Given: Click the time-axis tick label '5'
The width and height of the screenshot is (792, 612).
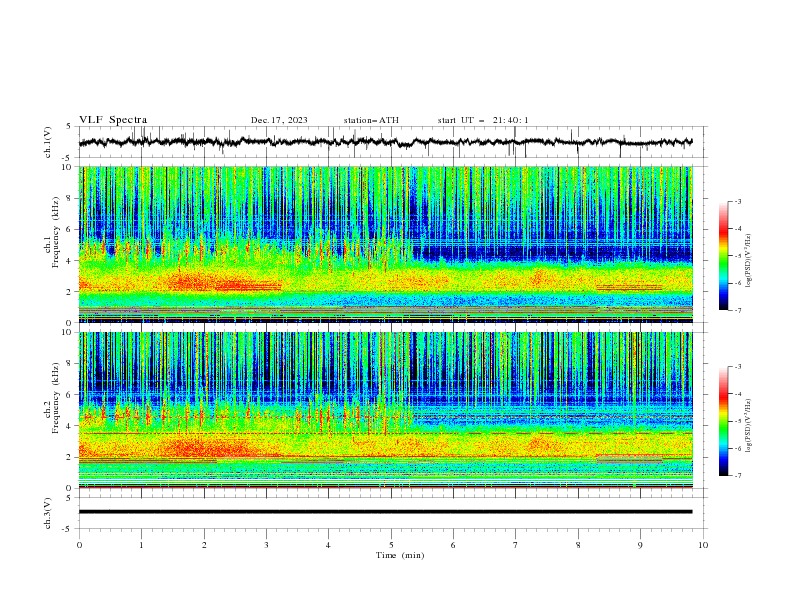Looking at the screenshot, I should tap(391, 545).
